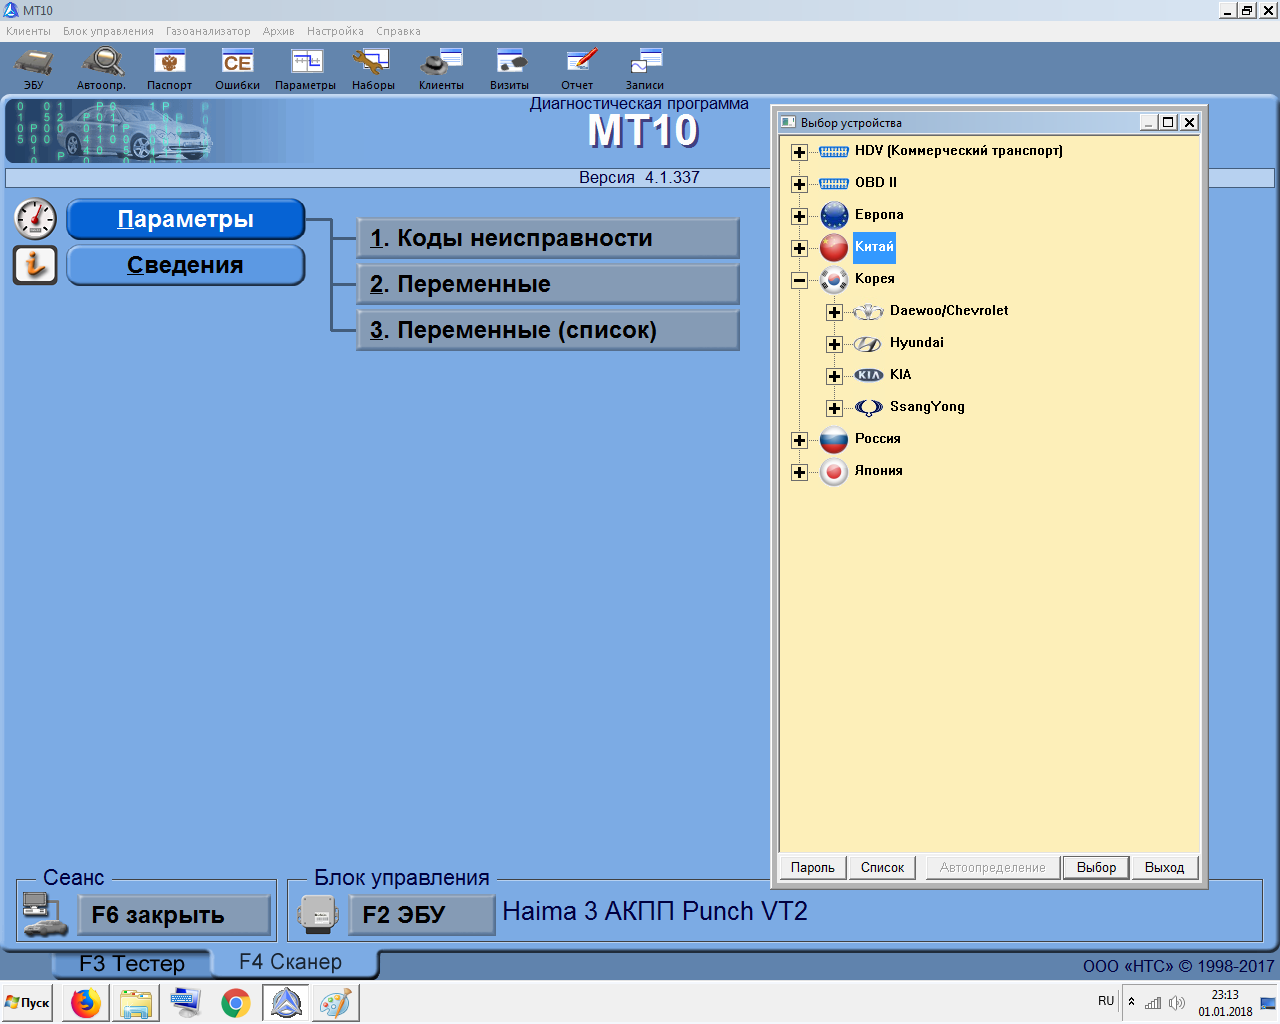Expand the HDV commercial transport node
1280x1024 pixels.
pos(799,152)
